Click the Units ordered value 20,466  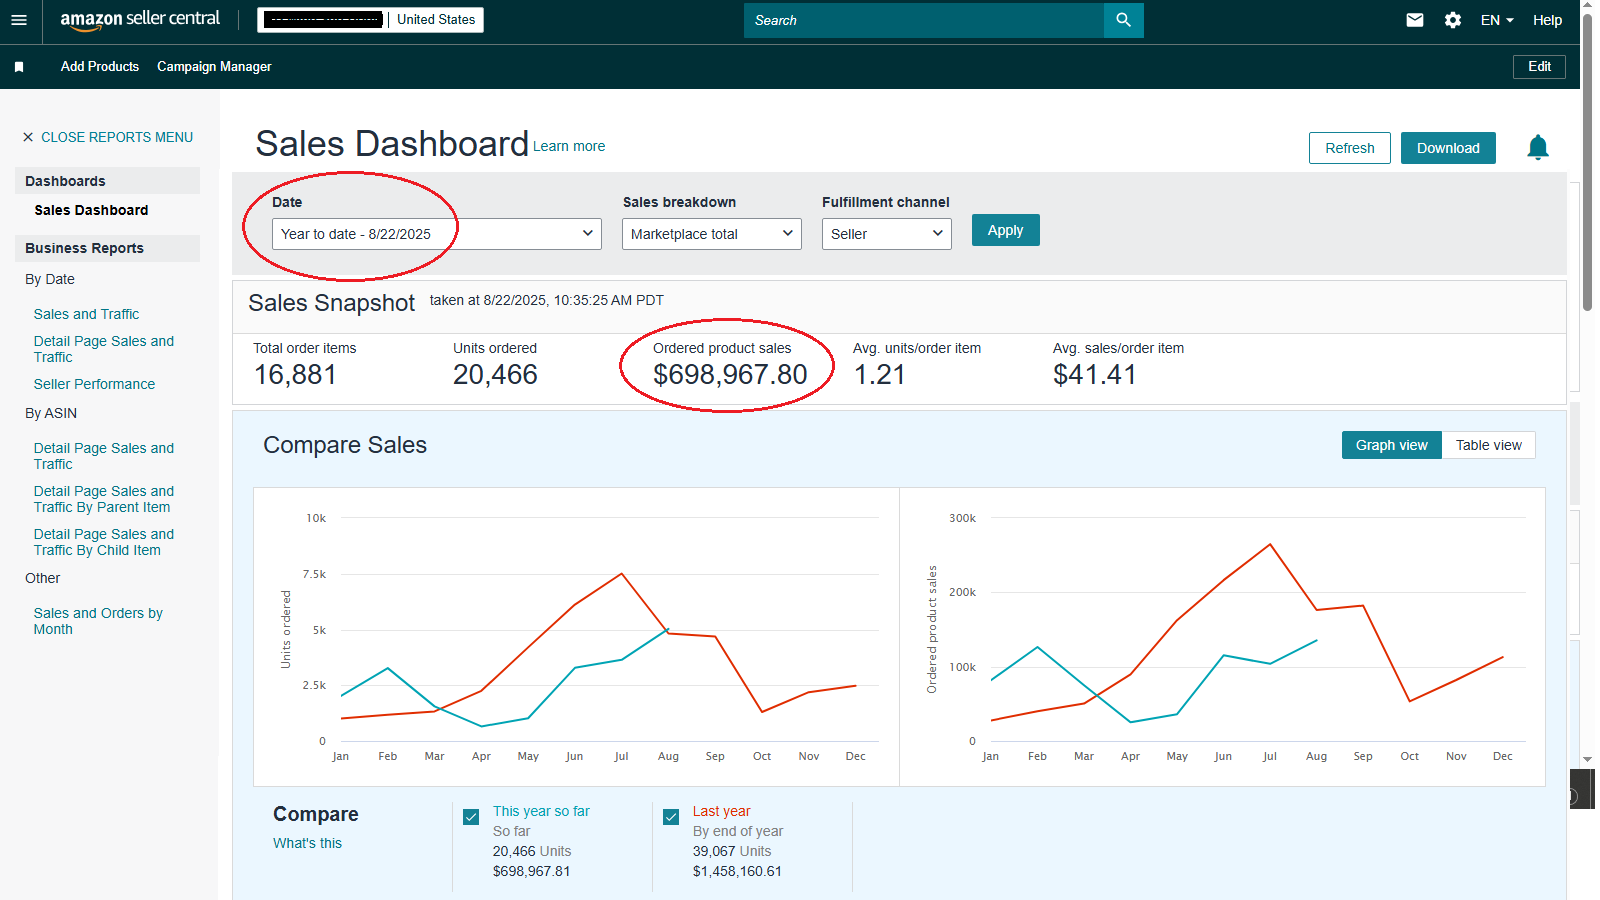495,375
